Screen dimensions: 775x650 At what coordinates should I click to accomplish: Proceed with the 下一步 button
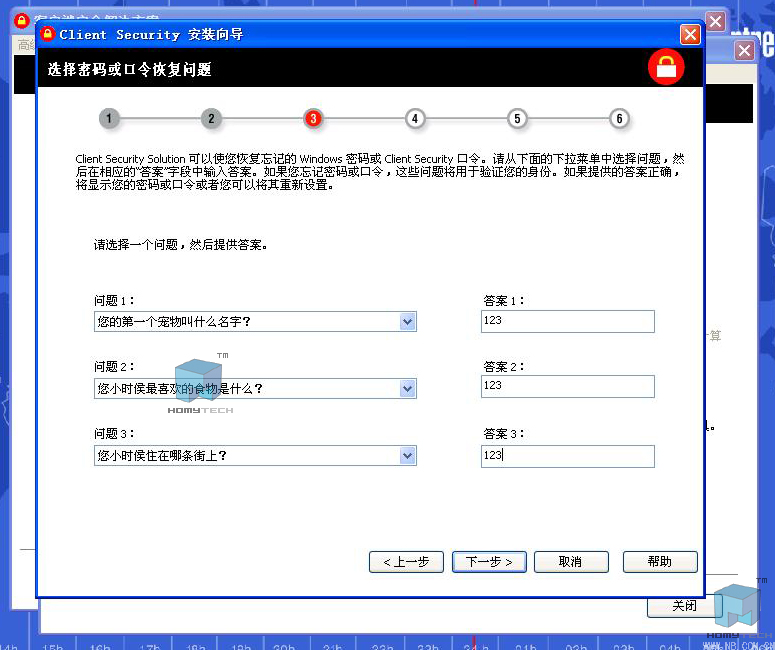coord(489,562)
